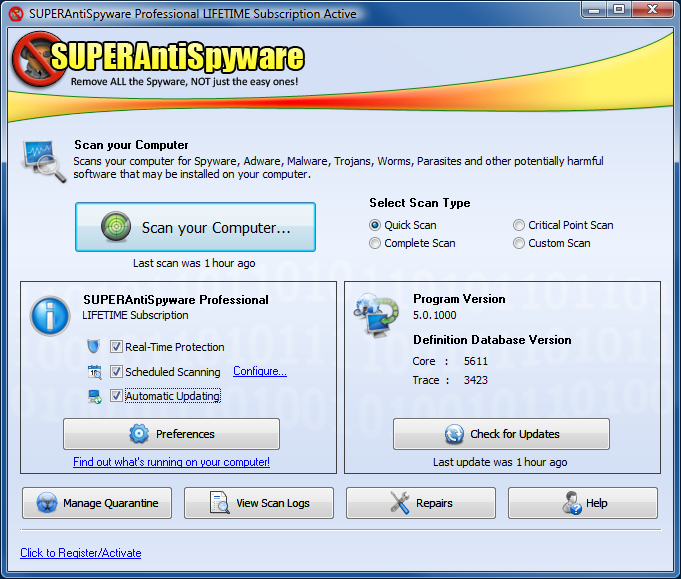Click the green radar icon on scan button

(x=116, y=227)
